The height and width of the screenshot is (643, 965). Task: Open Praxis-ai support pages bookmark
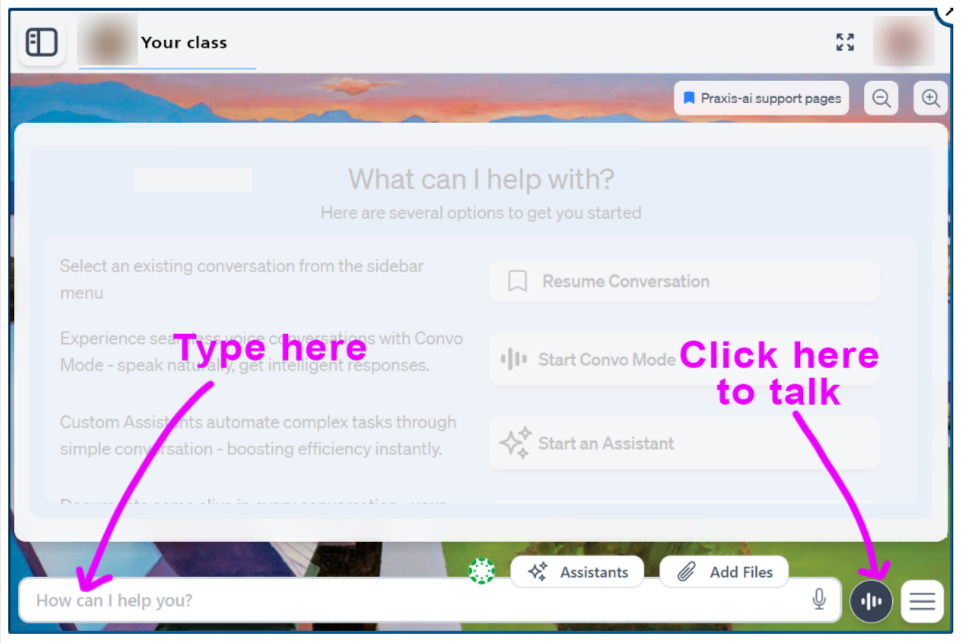click(761, 98)
